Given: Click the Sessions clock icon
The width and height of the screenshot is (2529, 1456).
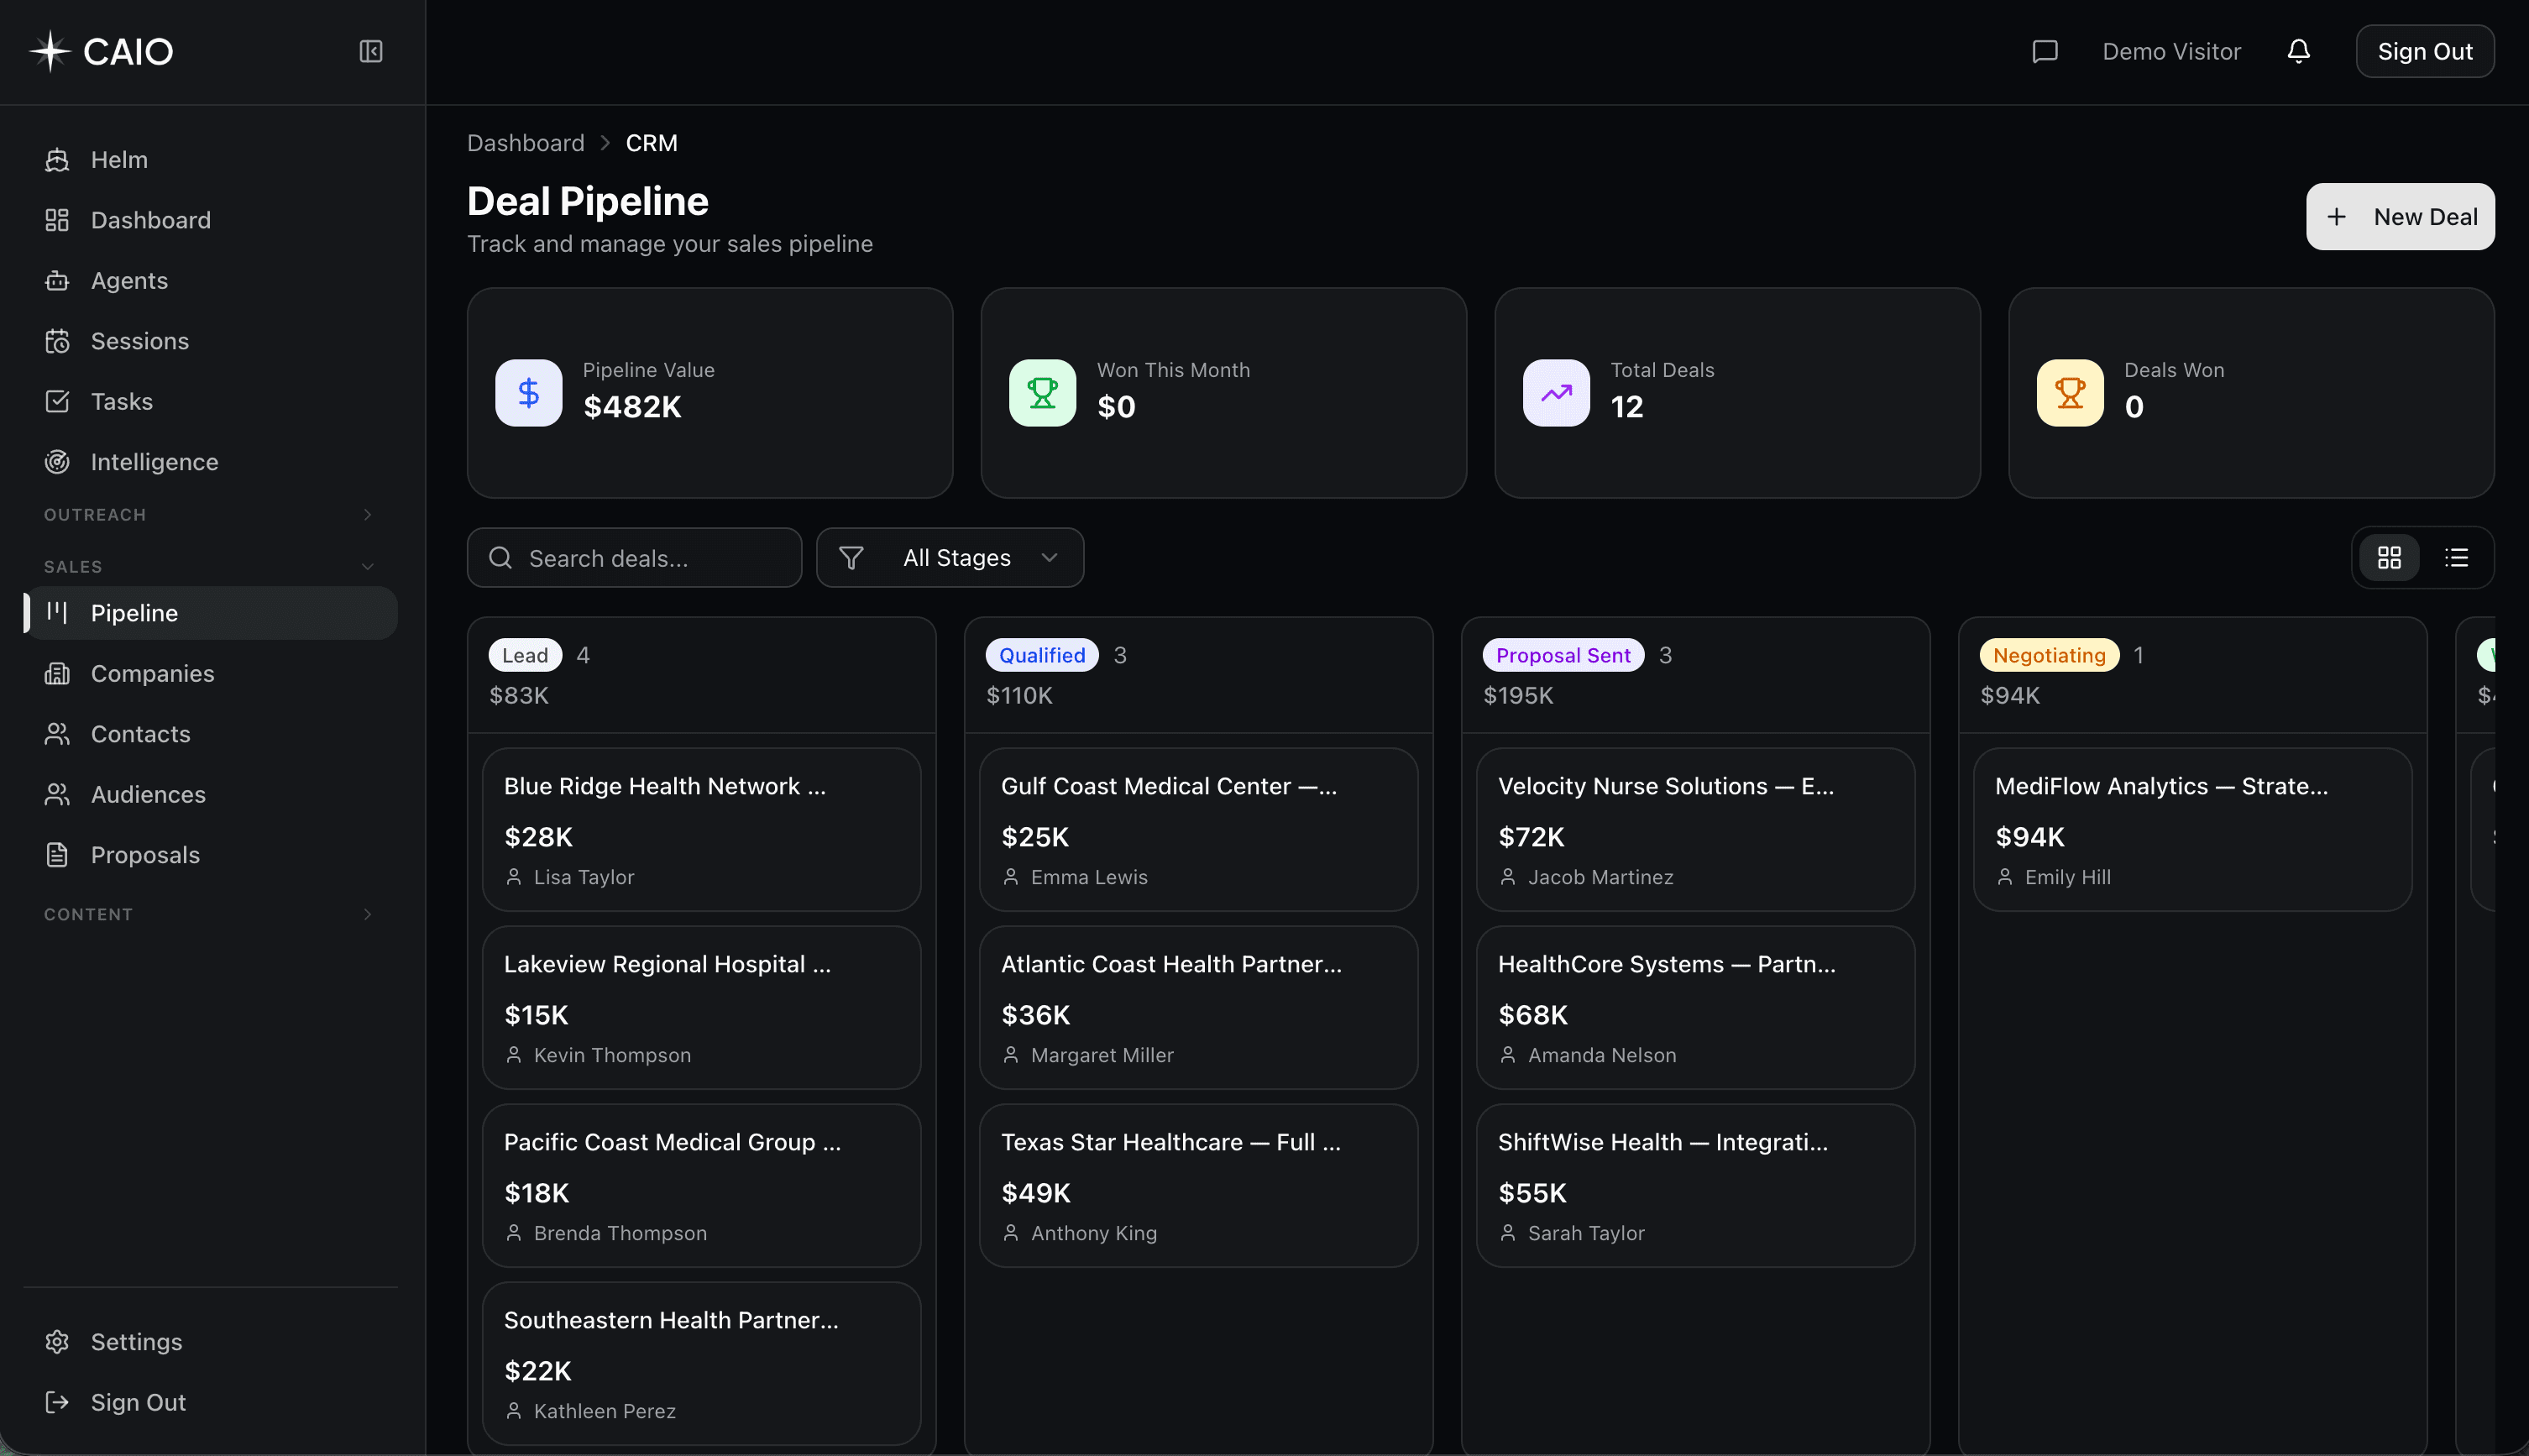Looking at the screenshot, I should (x=57, y=340).
